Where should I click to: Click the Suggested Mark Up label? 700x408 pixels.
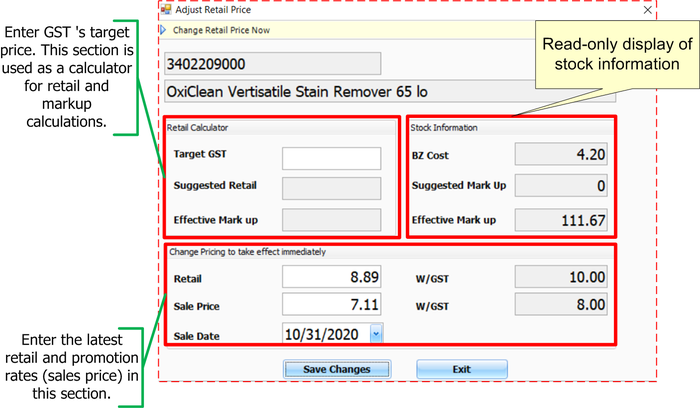point(459,185)
